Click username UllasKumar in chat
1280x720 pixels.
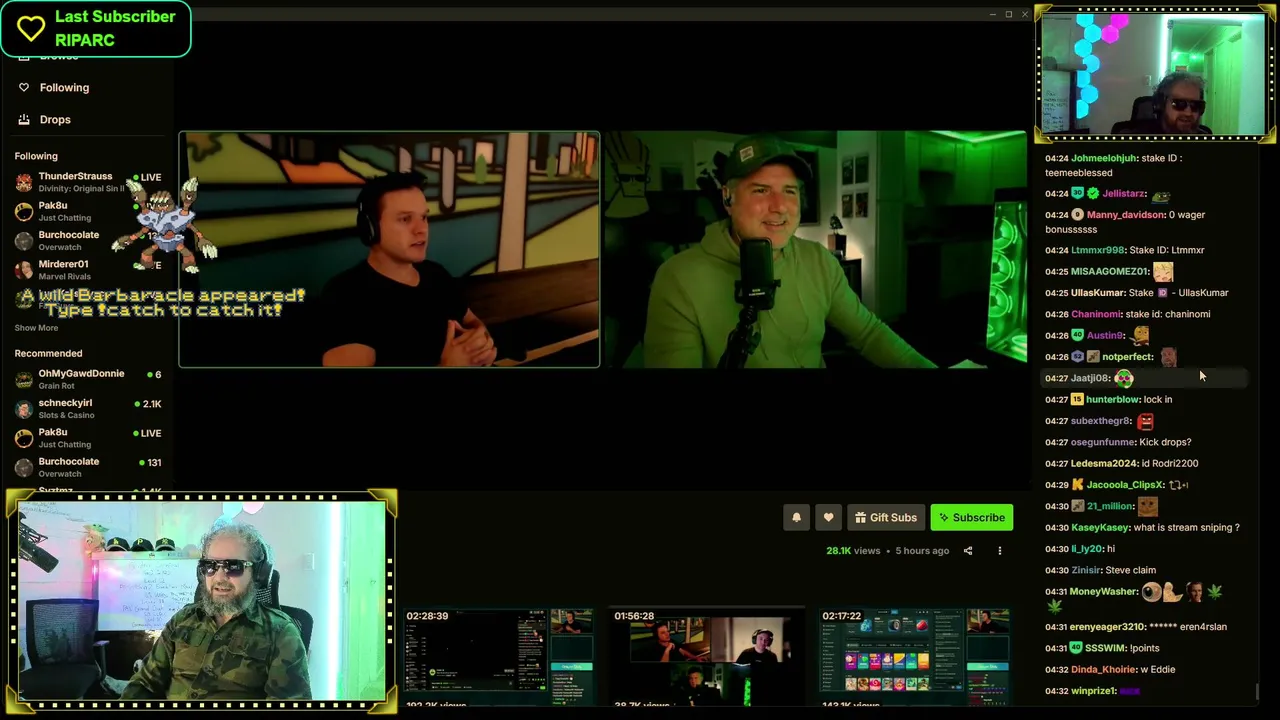(1098, 293)
